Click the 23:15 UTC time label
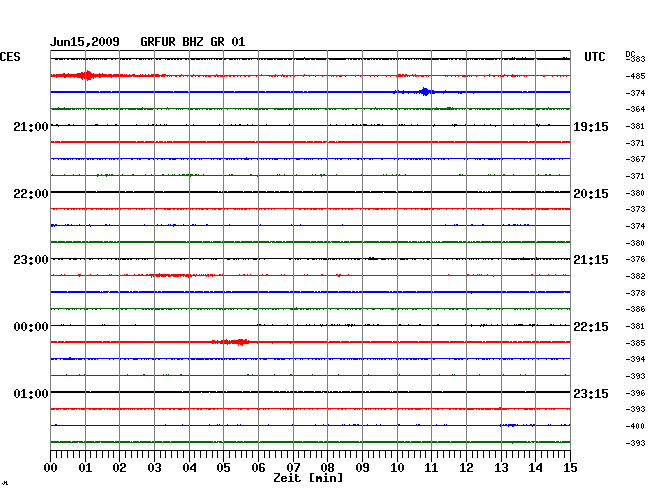Image resolution: width=650 pixels, height=494 pixels. (x=591, y=393)
